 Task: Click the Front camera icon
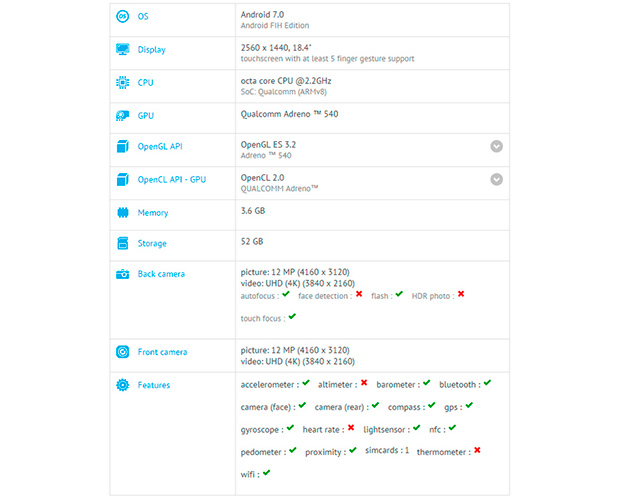(122, 352)
